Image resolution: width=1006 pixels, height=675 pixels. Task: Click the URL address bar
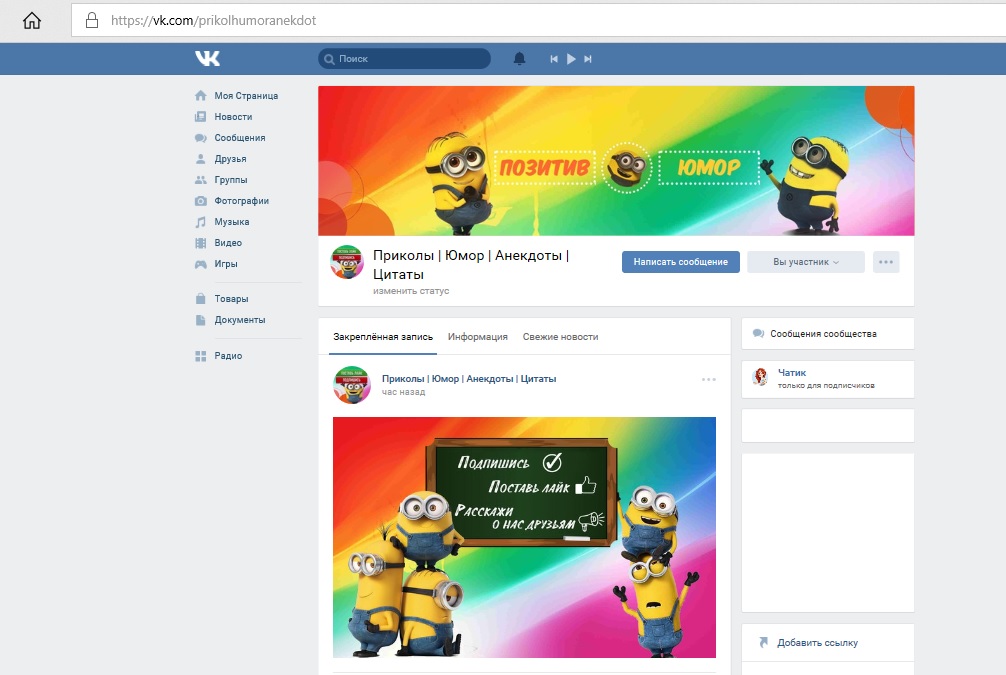pos(538,21)
